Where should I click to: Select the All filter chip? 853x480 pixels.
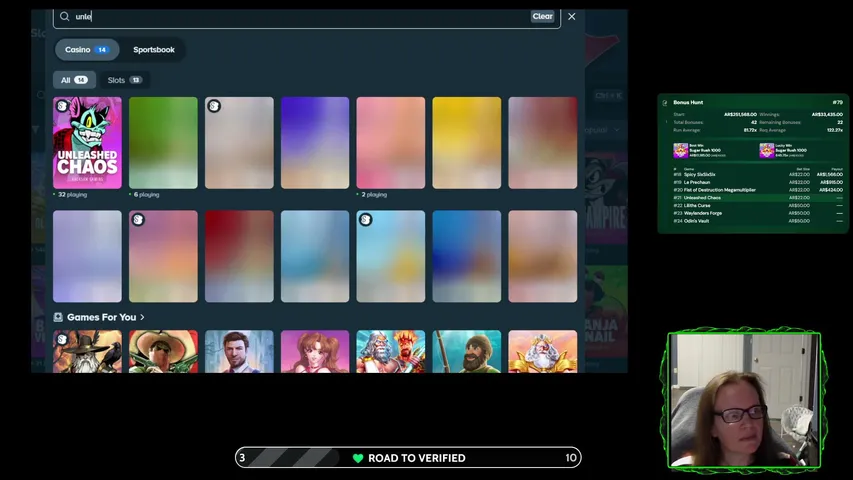pos(75,80)
